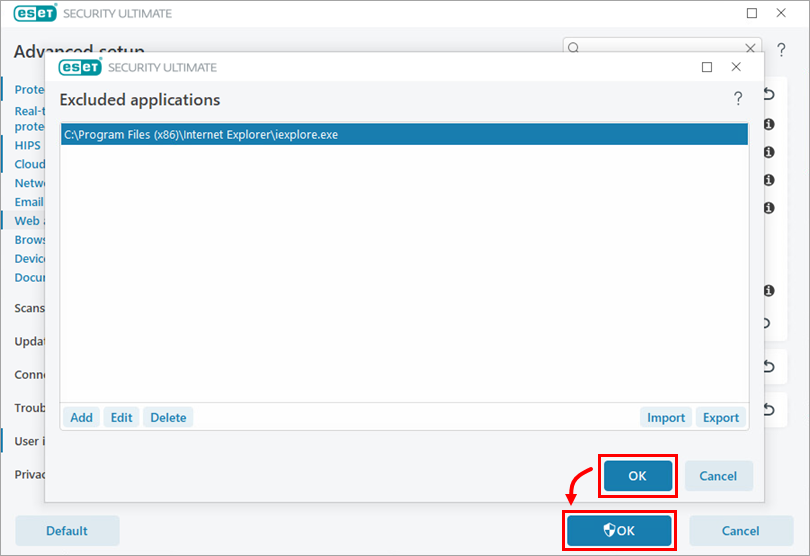The image size is (810, 556).
Task: Open Troubleshooting section in sidebar
Action: pos(29,408)
